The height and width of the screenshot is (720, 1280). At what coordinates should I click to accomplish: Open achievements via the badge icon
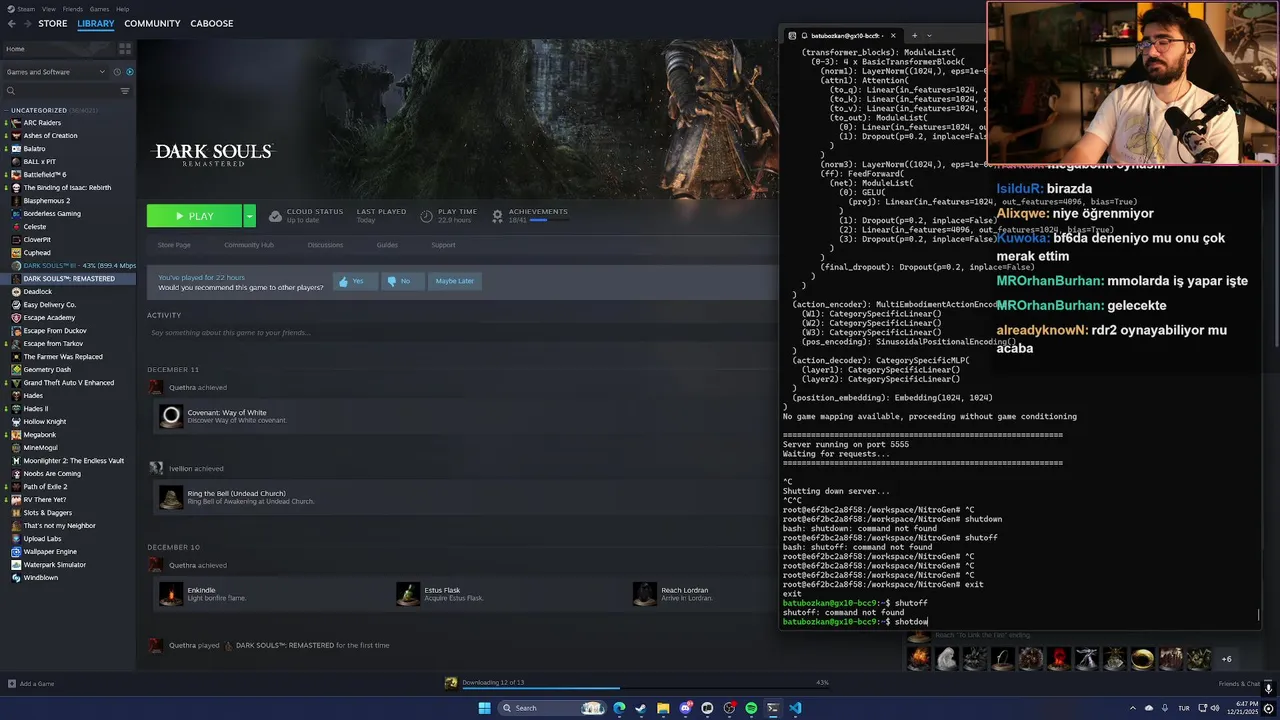pyautogui.click(x=497, y=216)
